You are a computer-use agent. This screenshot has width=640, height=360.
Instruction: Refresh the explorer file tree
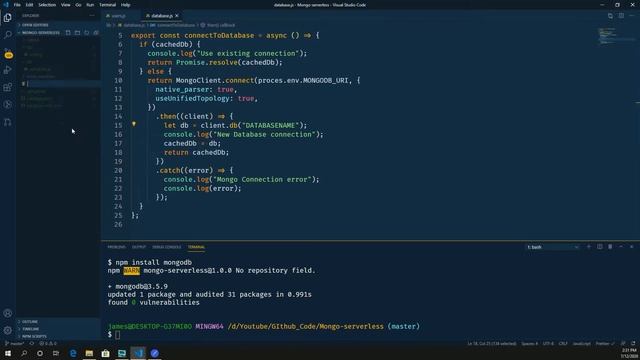click(87, 33)
